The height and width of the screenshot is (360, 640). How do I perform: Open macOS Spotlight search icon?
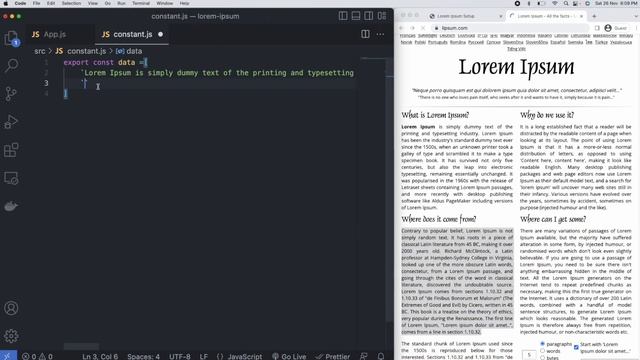[x=566, y=3]
